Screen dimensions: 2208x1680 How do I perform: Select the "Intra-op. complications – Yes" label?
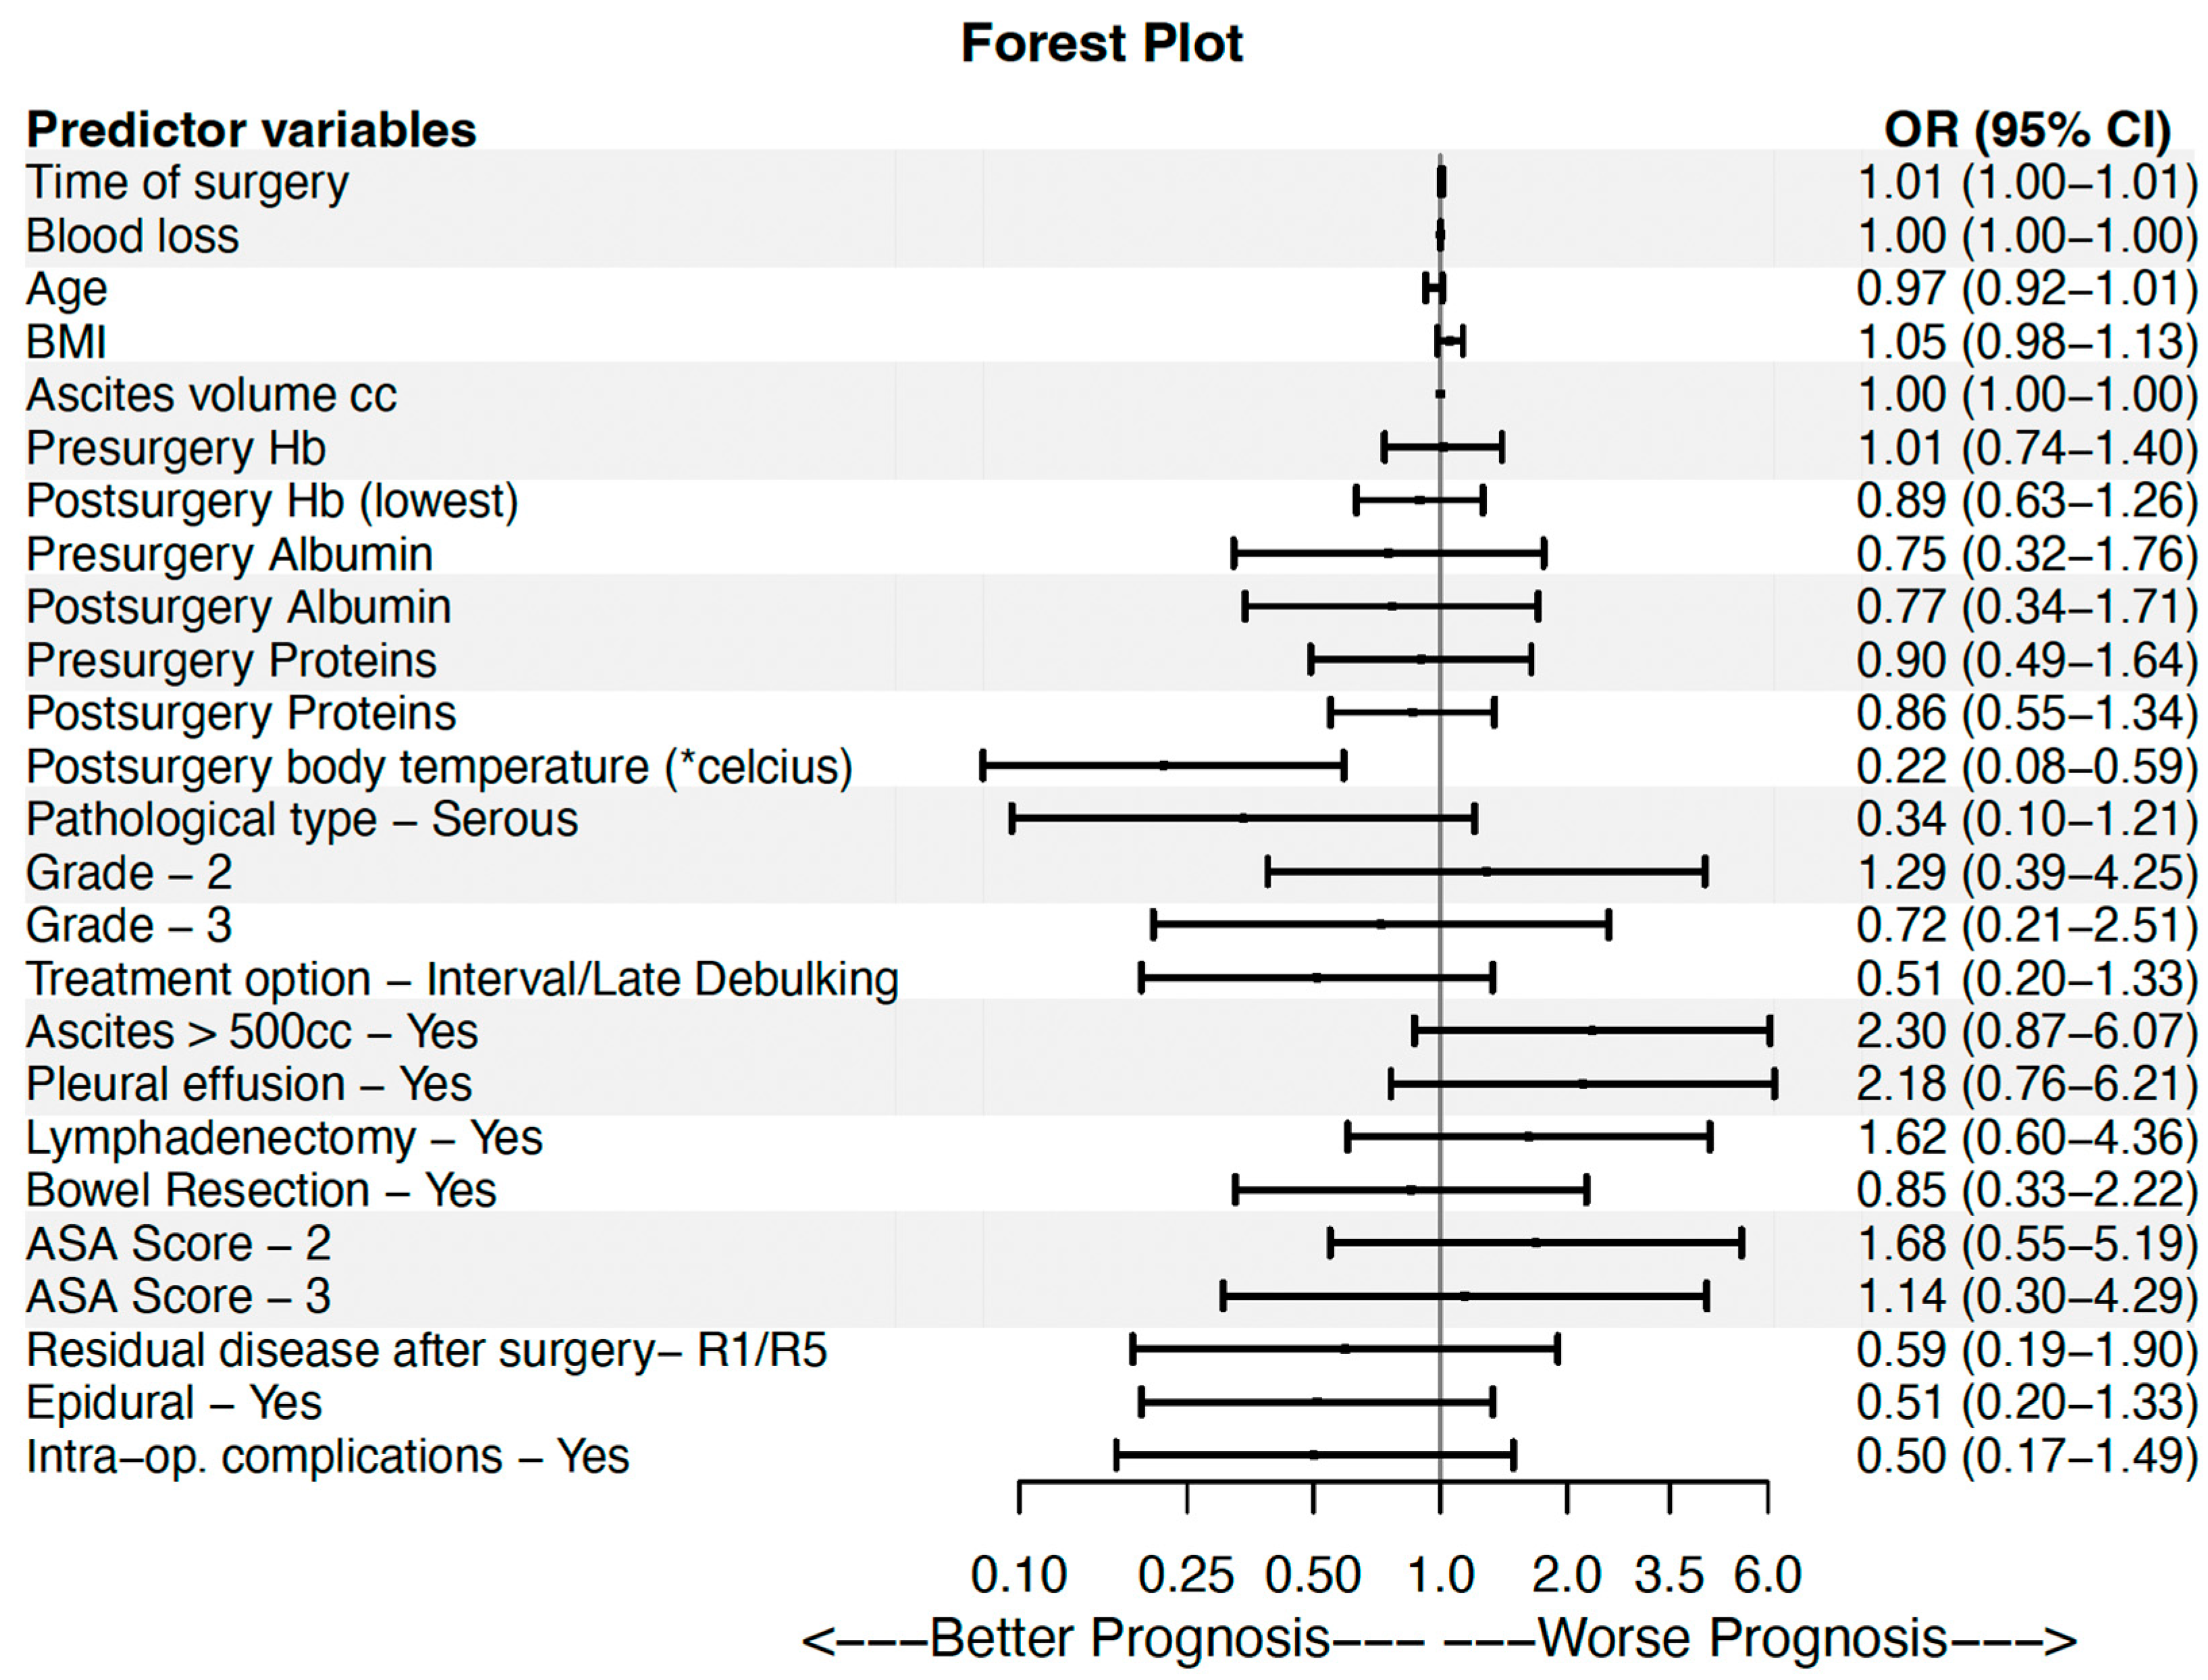[328, 1457]
